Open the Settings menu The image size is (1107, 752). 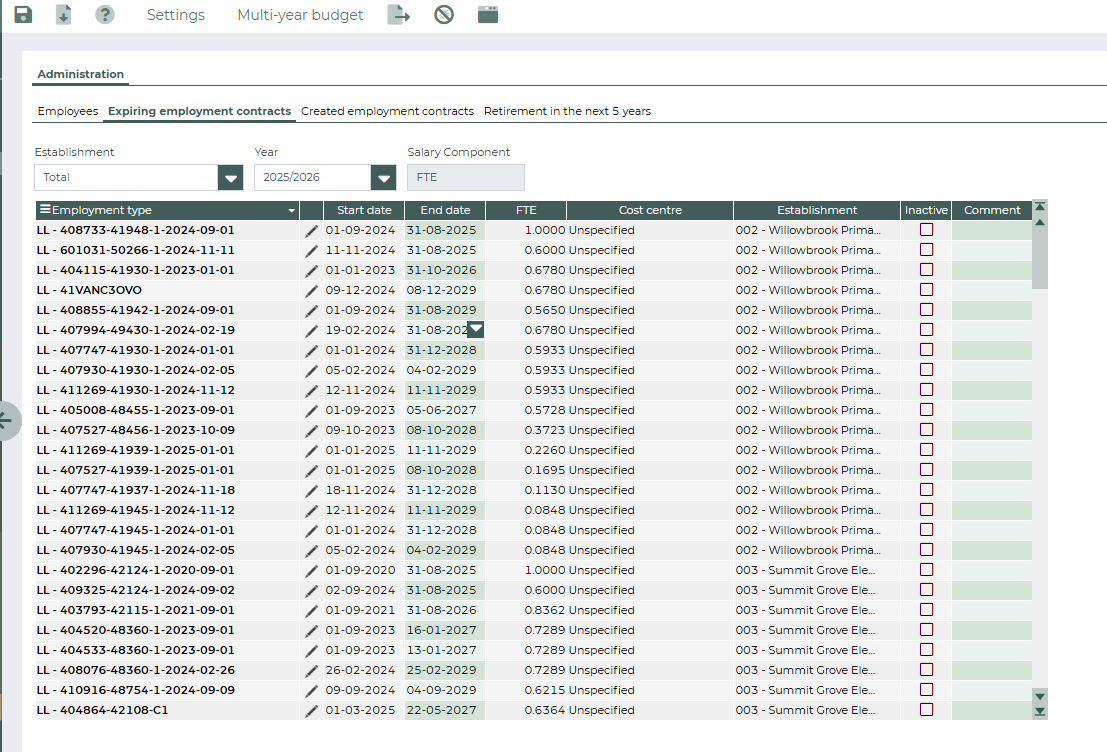[x=176, y=15]
